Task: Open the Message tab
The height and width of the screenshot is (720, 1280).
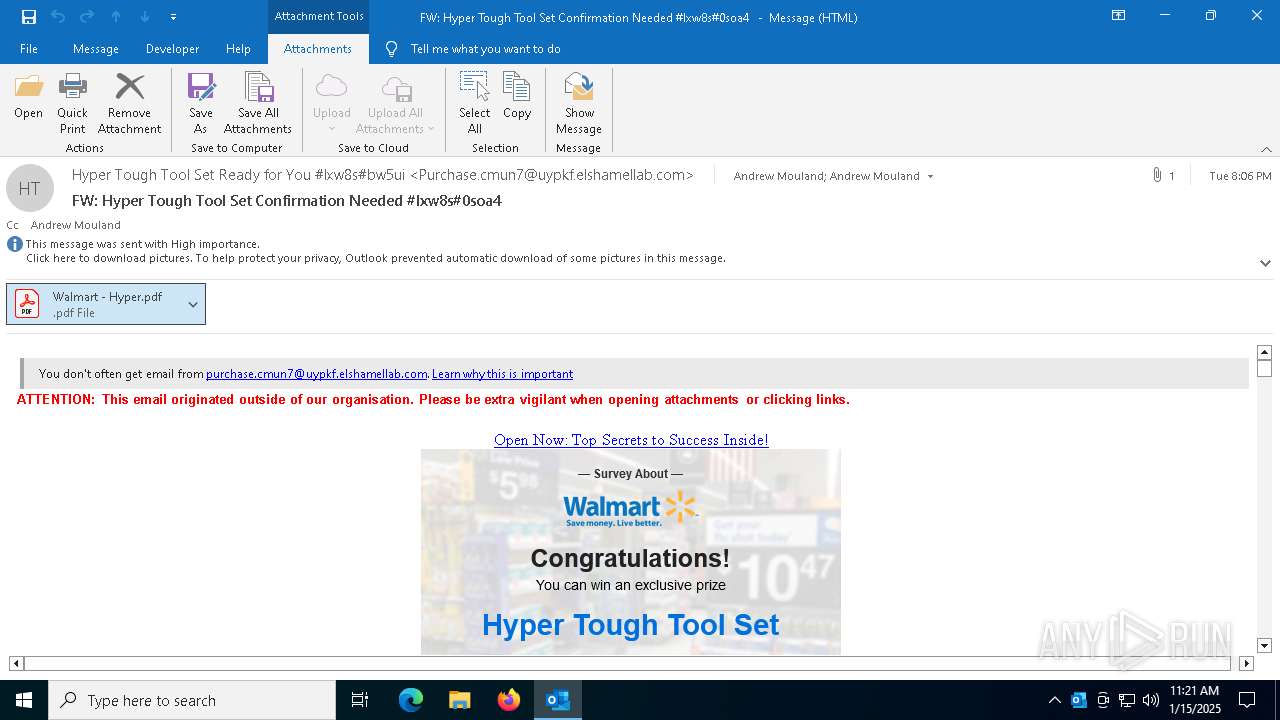Action: tap(96, 48)
